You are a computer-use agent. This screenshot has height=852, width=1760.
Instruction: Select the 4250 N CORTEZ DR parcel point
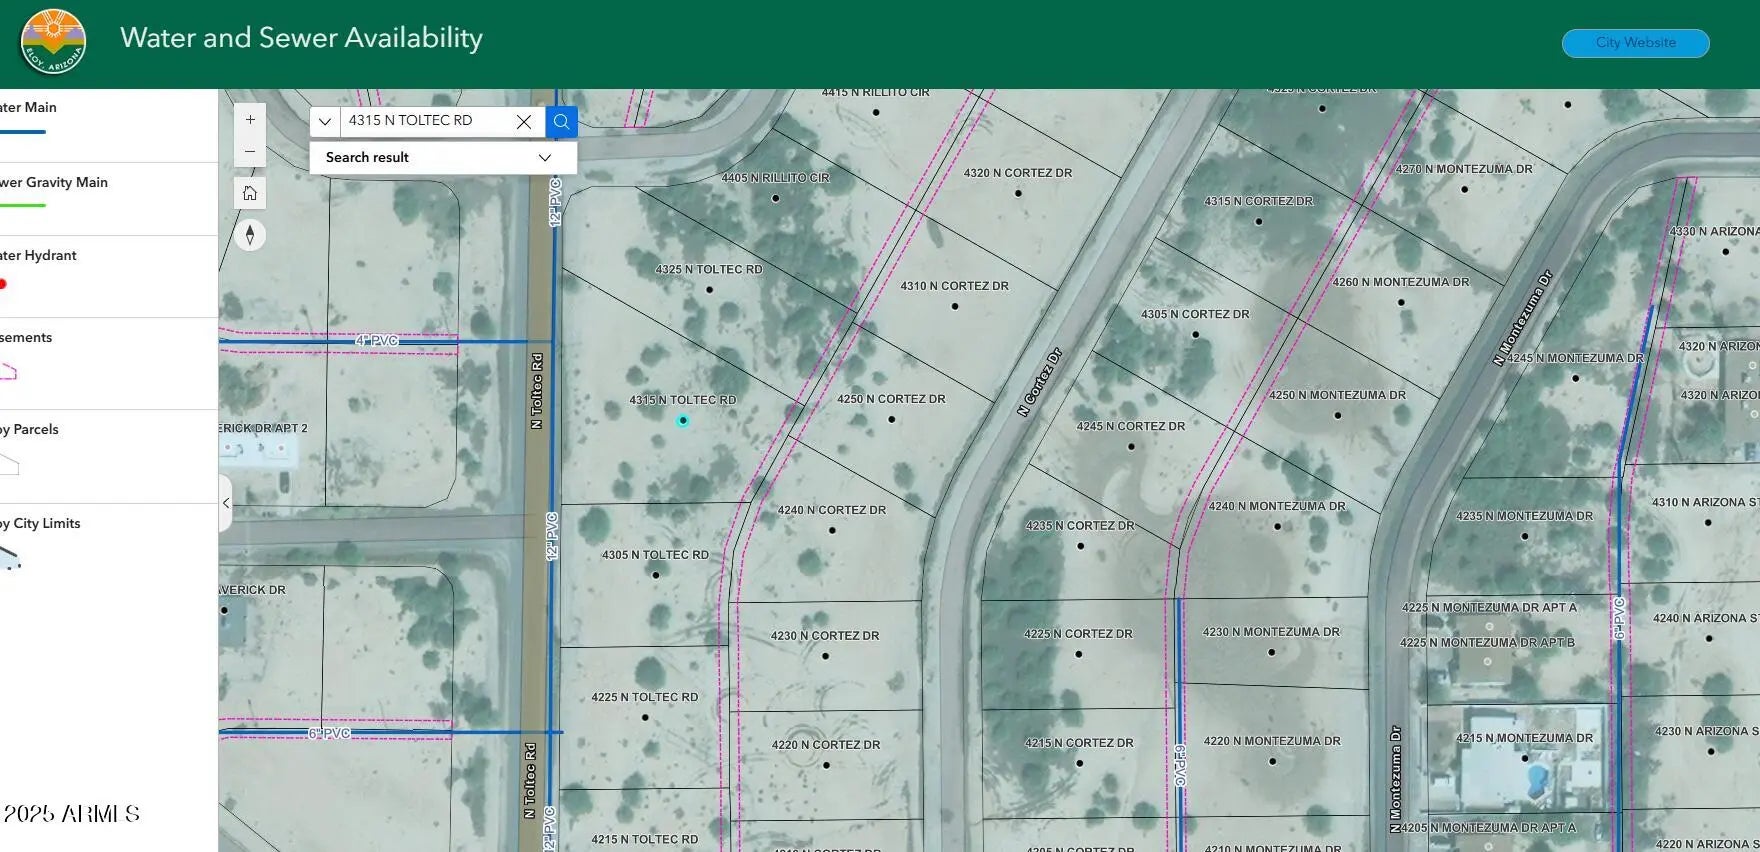click(891, 419)
